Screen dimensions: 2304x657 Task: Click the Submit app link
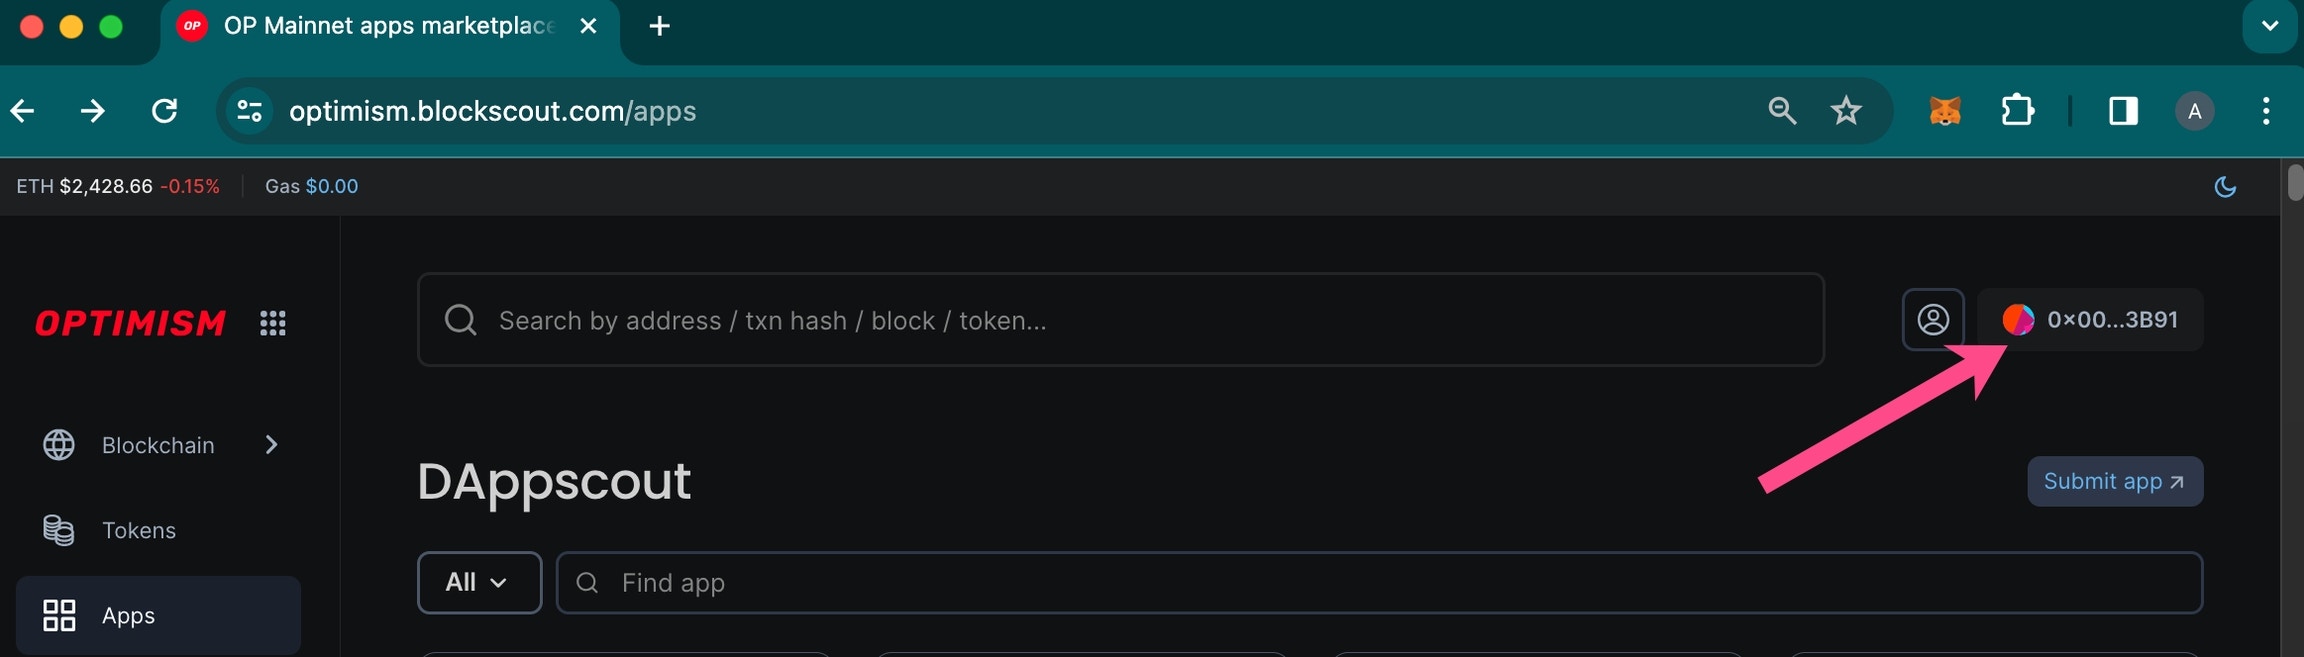(2115, 481)
